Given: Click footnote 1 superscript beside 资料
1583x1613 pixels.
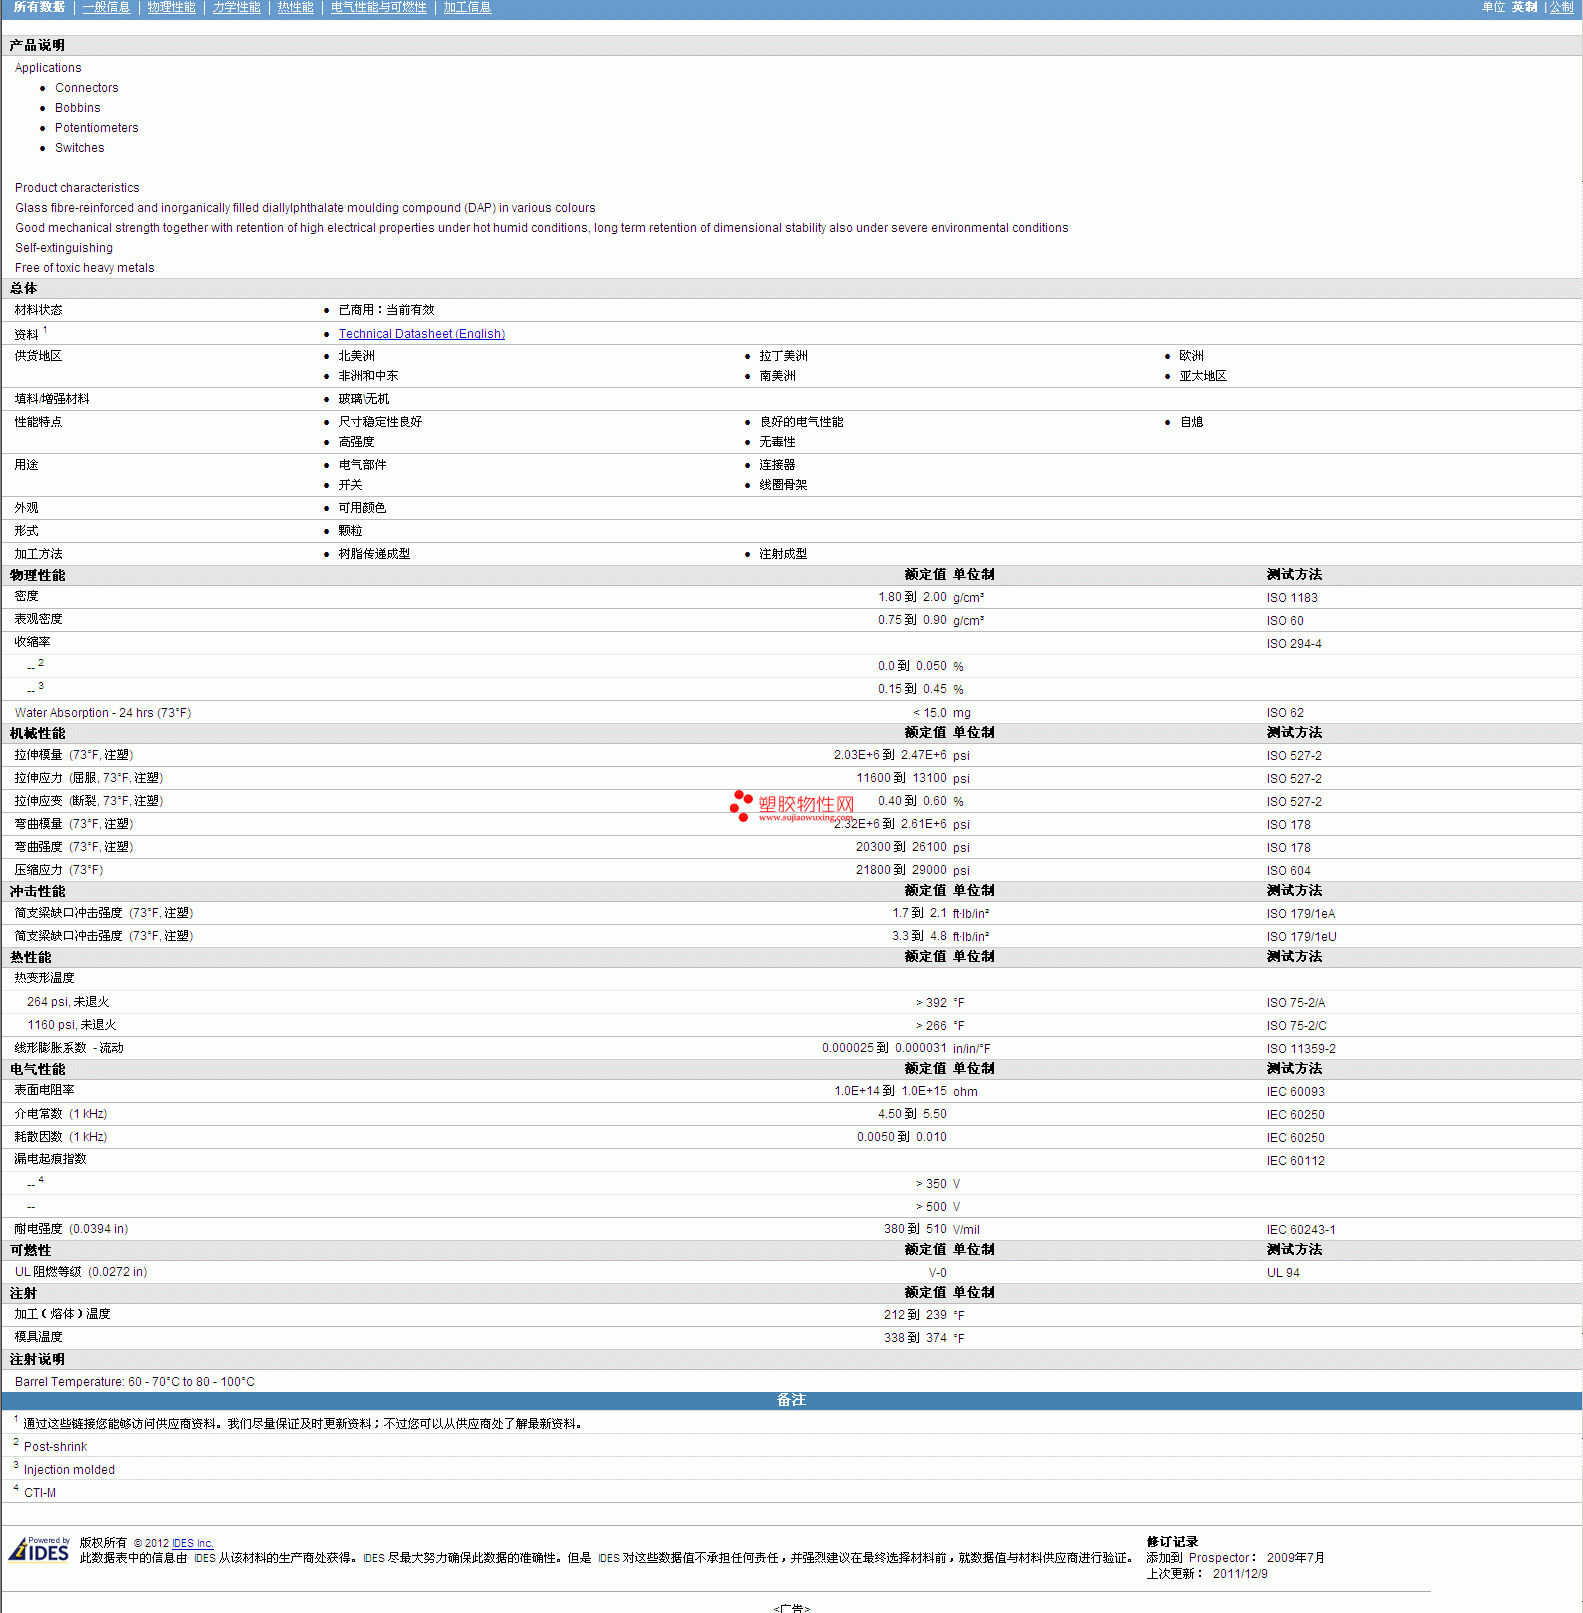Looking at the screenshot, I should point(45,330).
